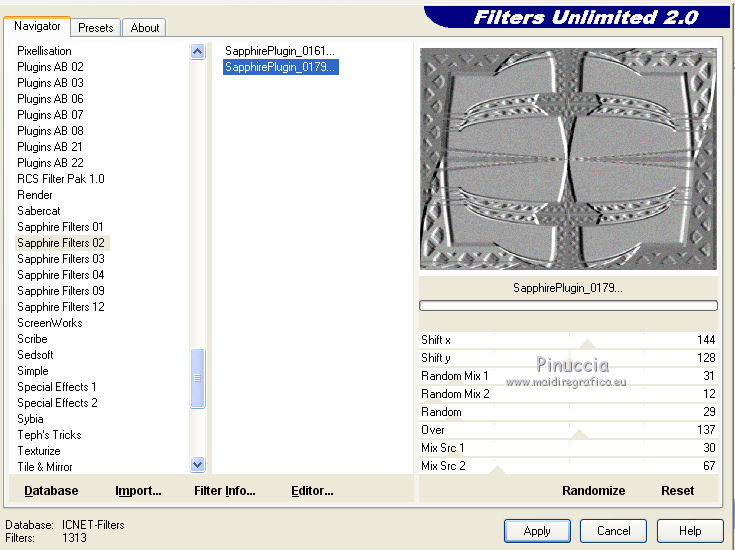Select Sapphire Filters 02 category
Image resolution: width=735 pixels, height=550 pixels.
61,242
